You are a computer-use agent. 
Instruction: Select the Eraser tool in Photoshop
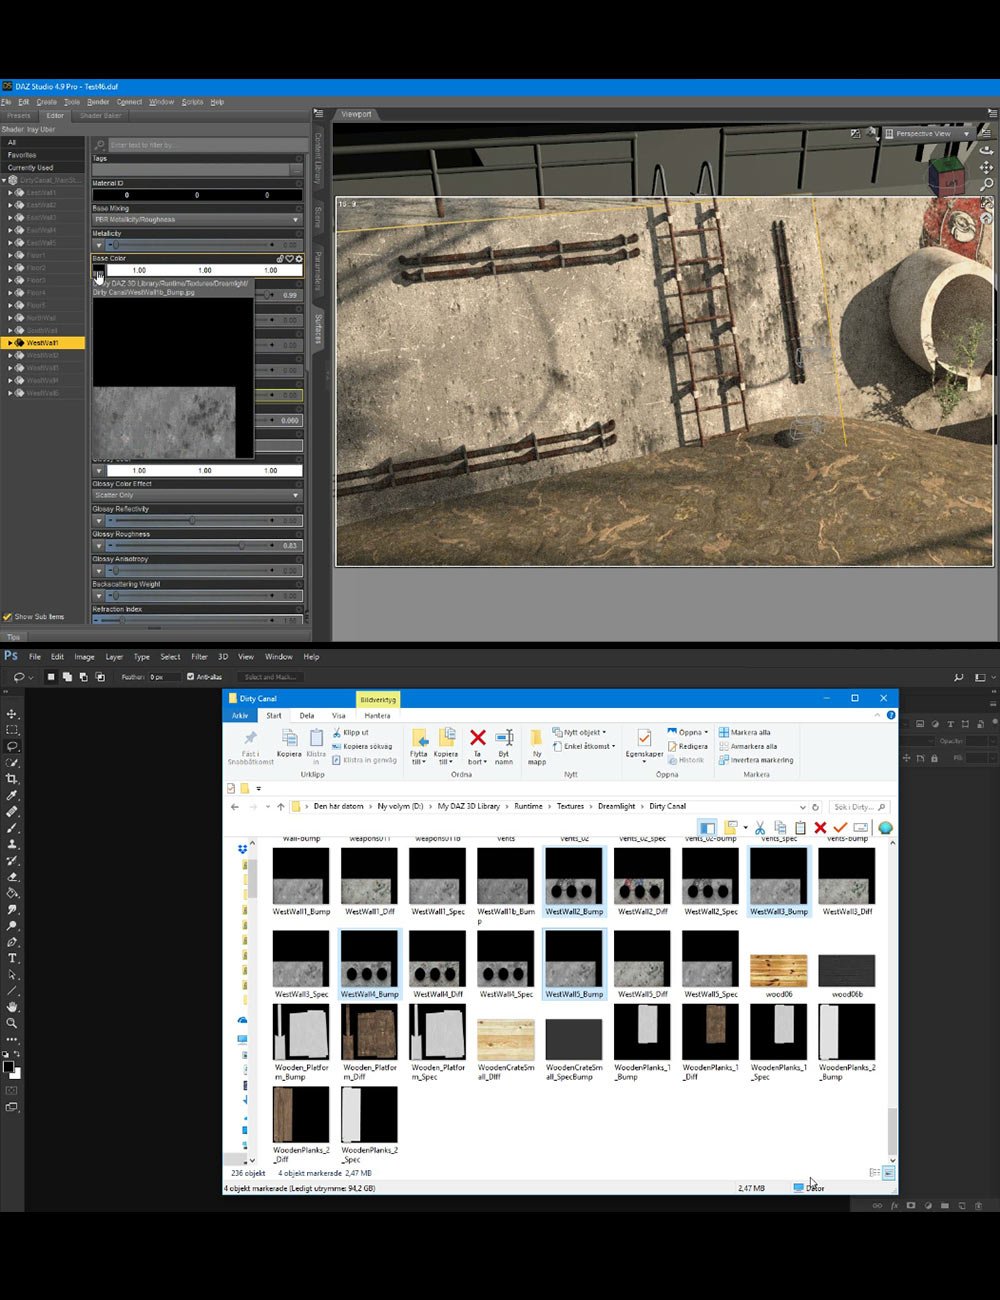click(12, 877)
